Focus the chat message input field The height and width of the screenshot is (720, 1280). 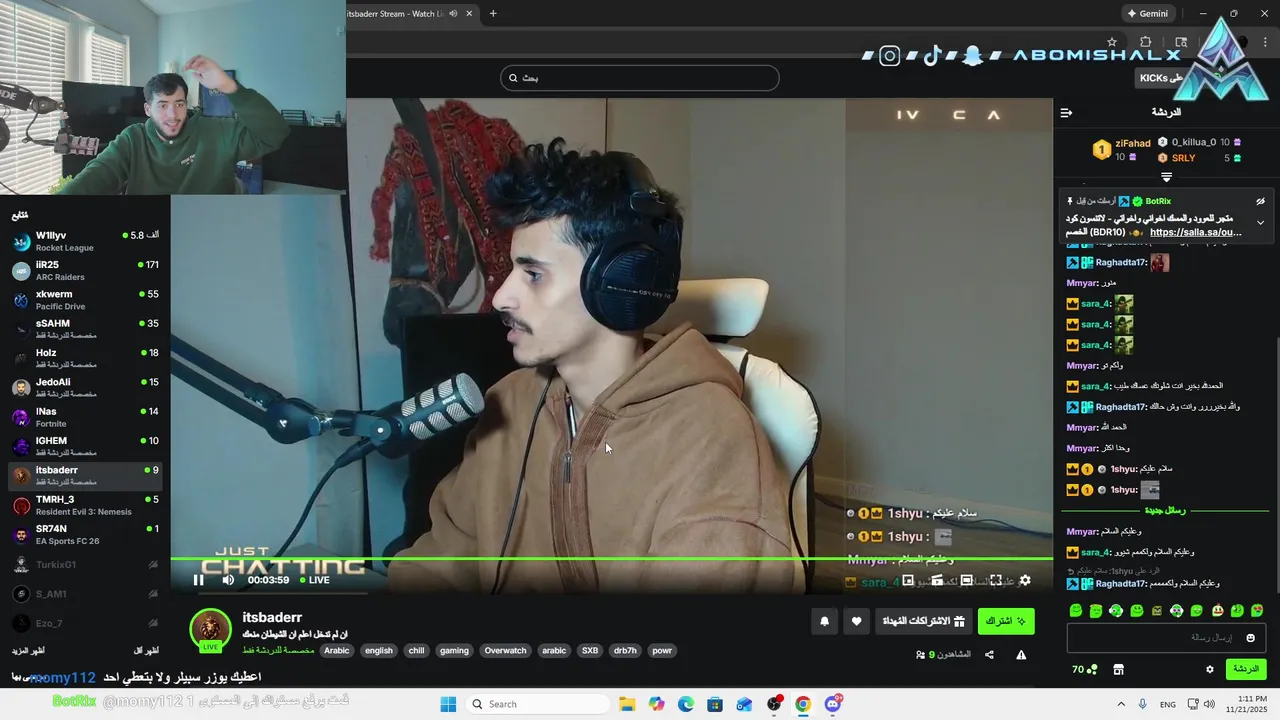pos(1167,638)
